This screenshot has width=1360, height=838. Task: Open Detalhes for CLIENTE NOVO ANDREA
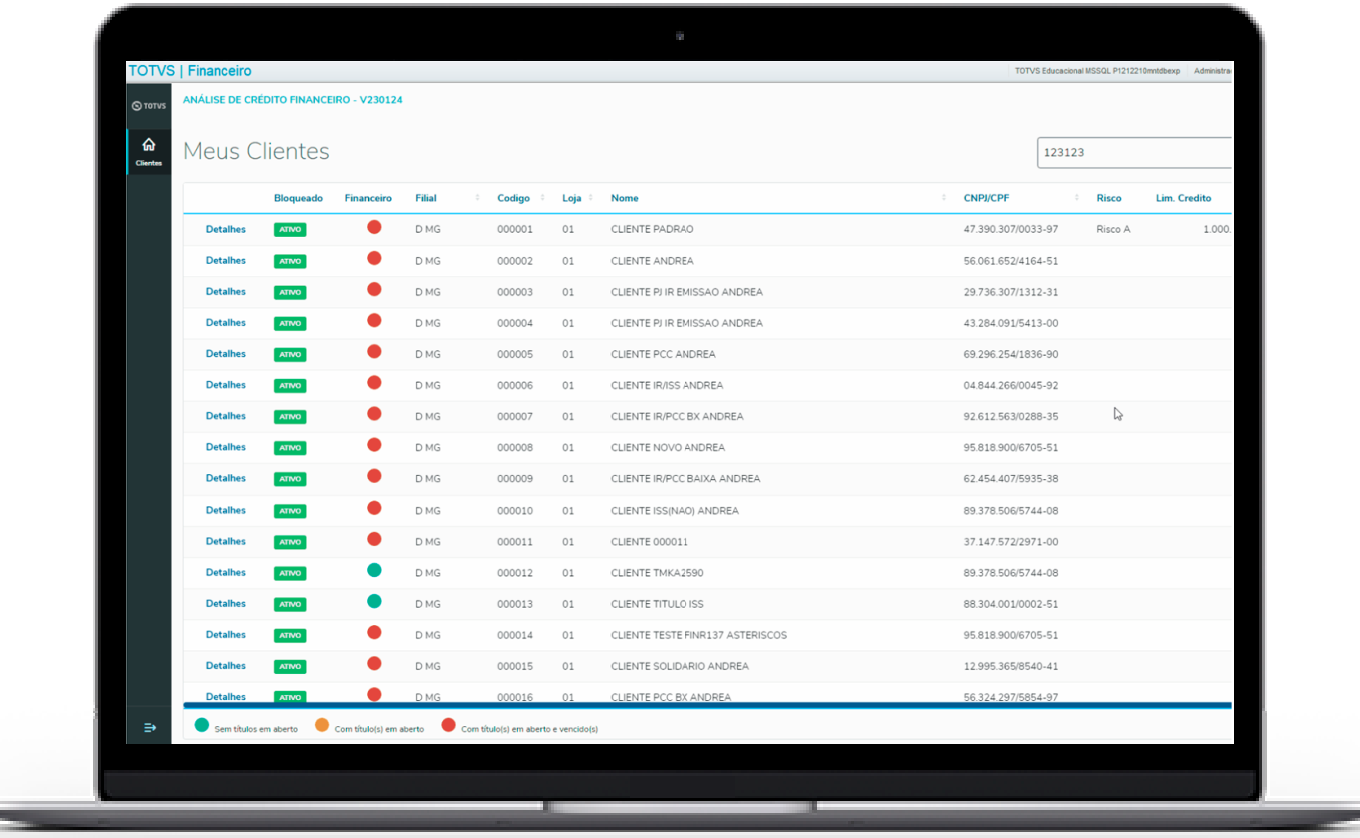(225, 447)
